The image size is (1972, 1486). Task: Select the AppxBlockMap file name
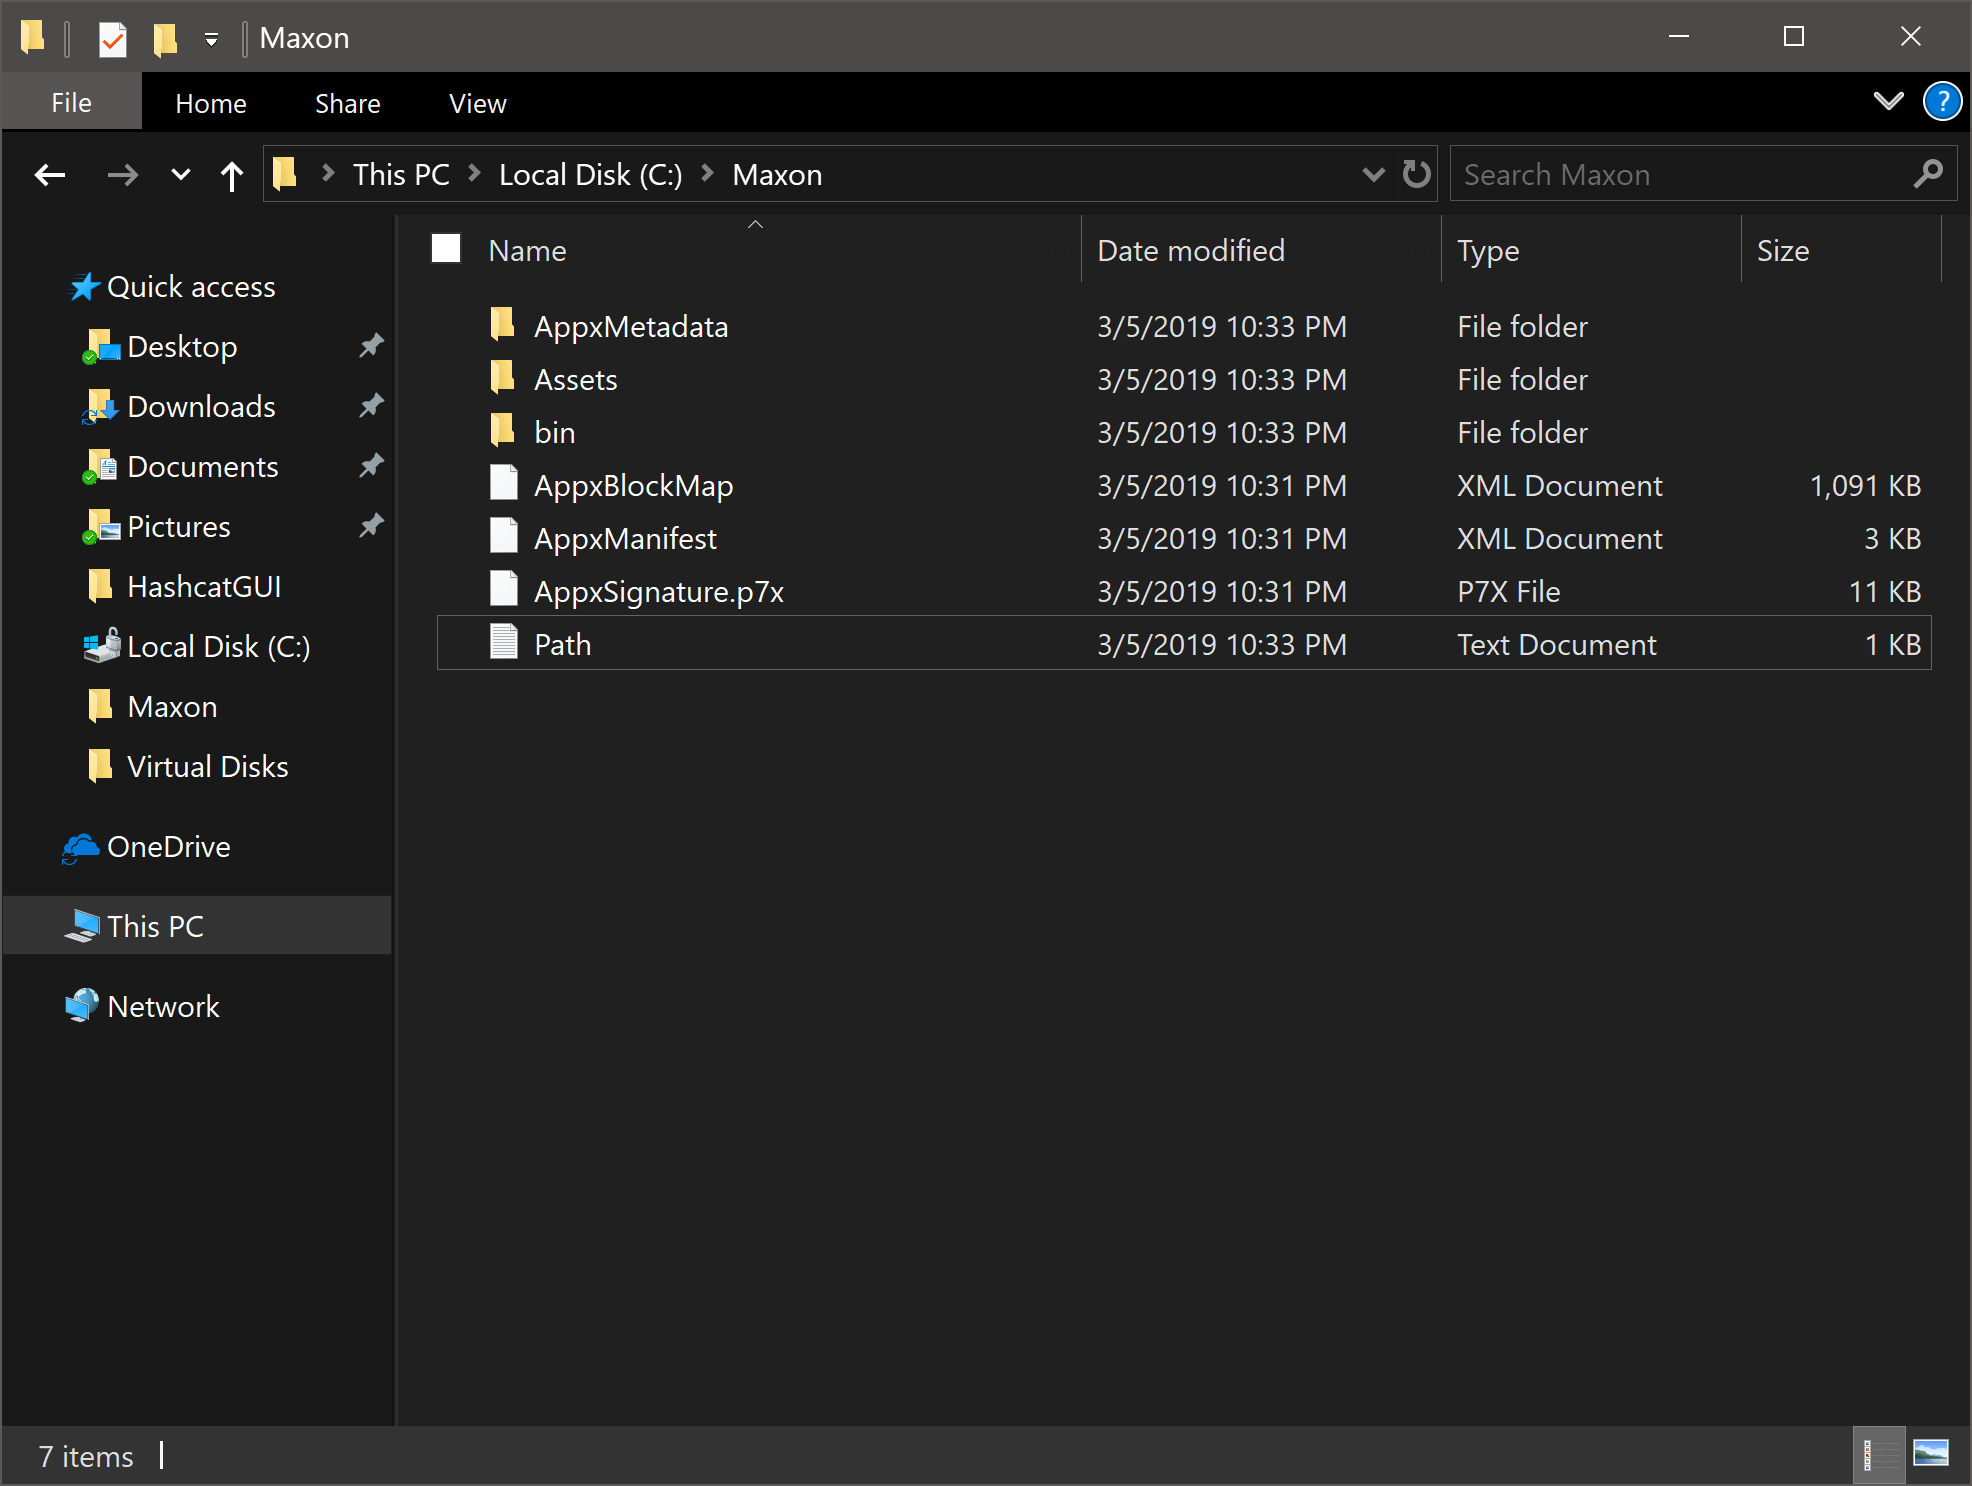point(634,486)
